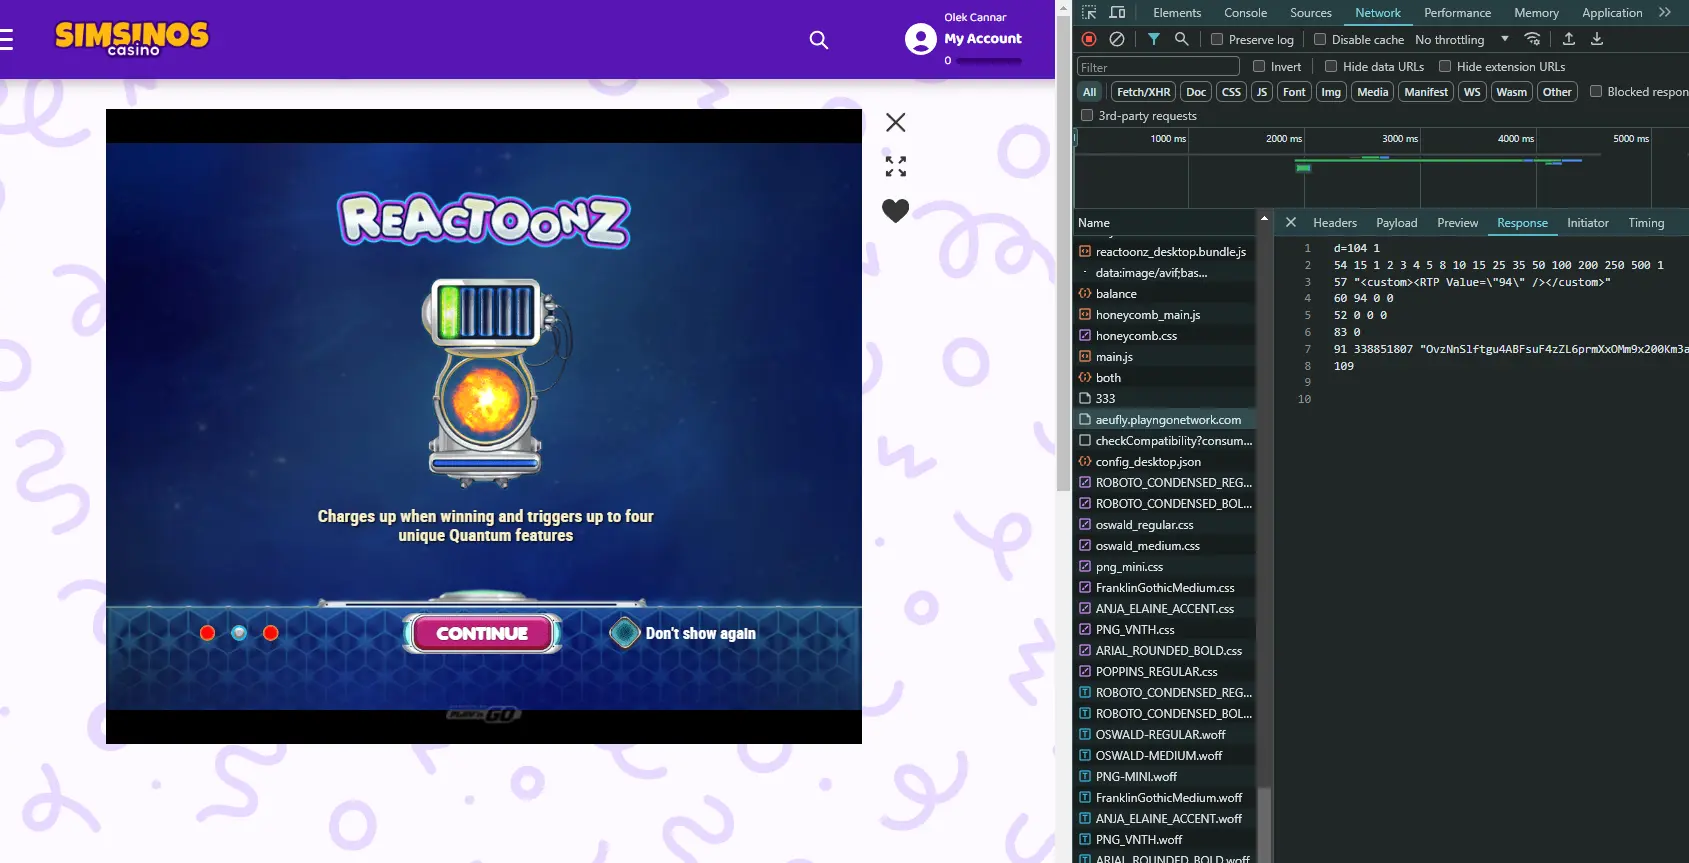Image resolution: width=1689 pixels, height=863 pixels.
Task: Open the No throttling dropdown
Action: 1462,39
